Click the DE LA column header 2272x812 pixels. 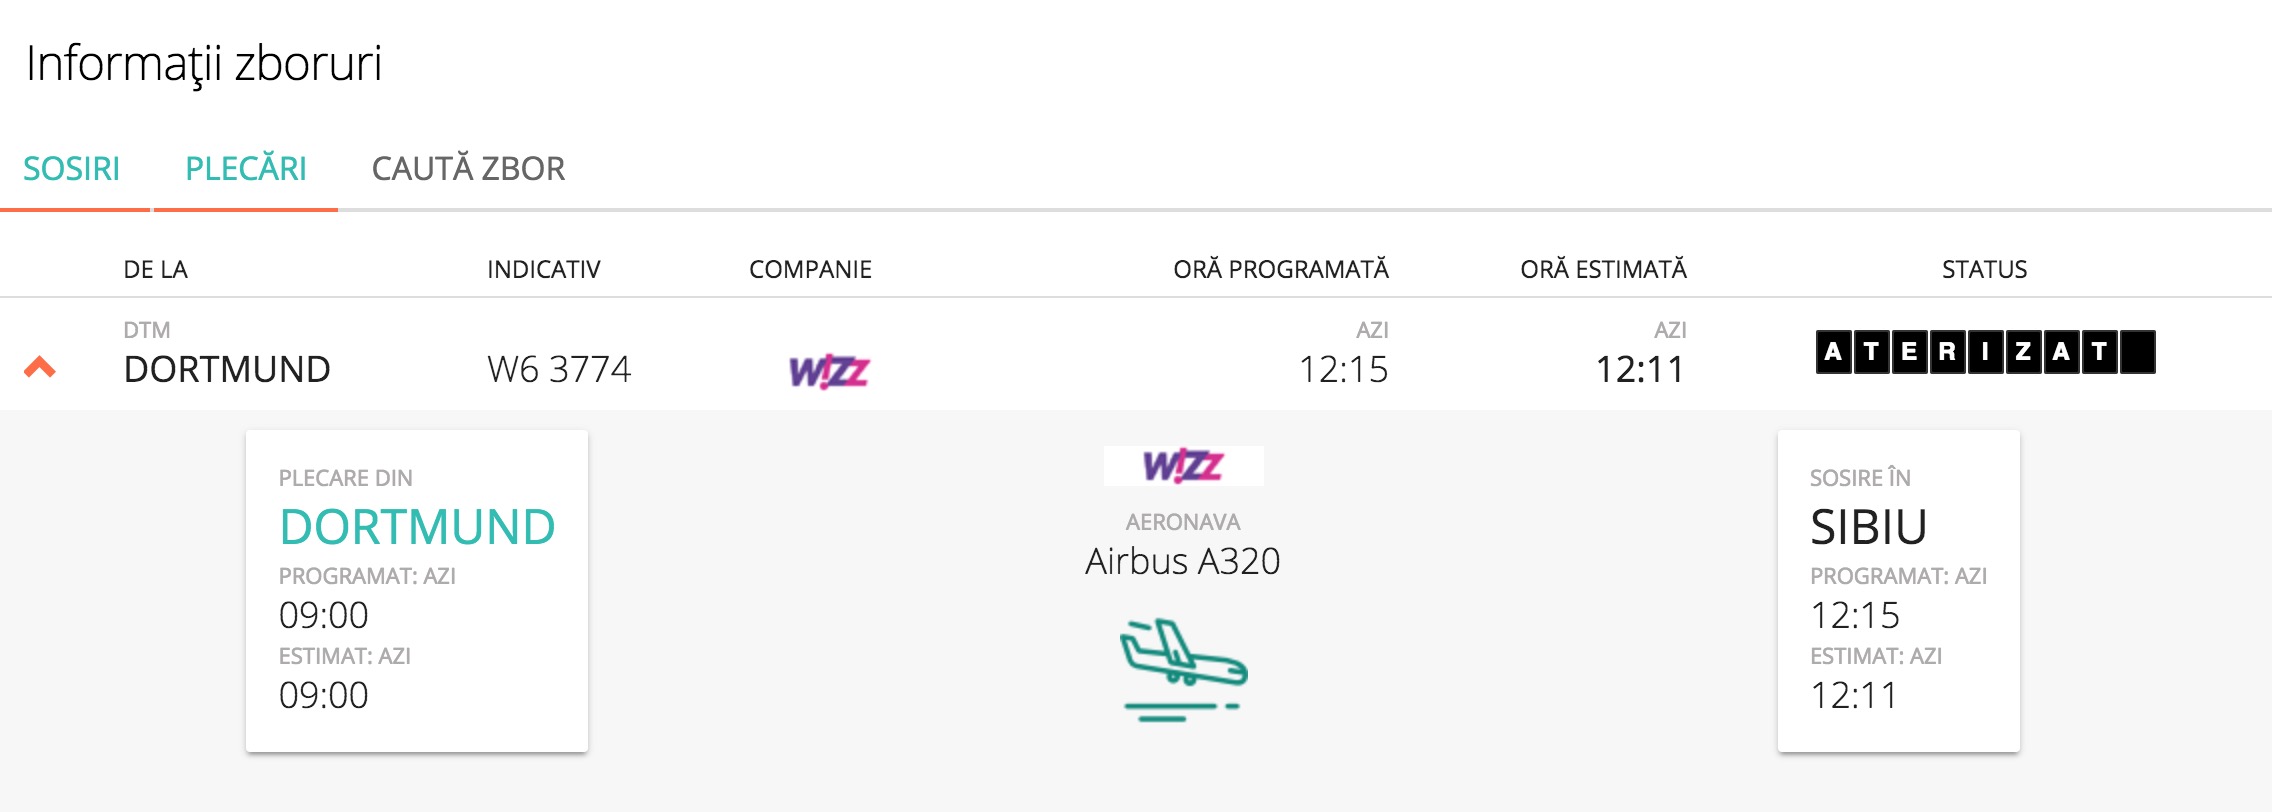155,269
